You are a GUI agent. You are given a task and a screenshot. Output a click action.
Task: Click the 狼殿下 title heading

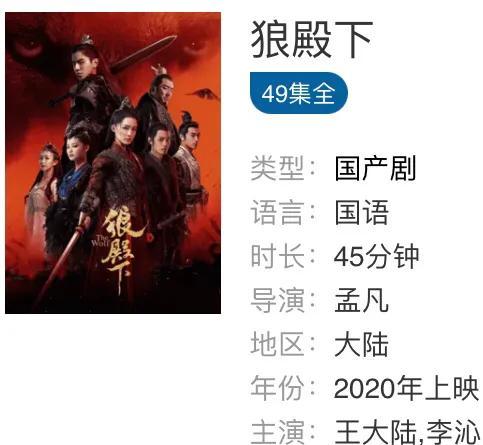(312, 39)
